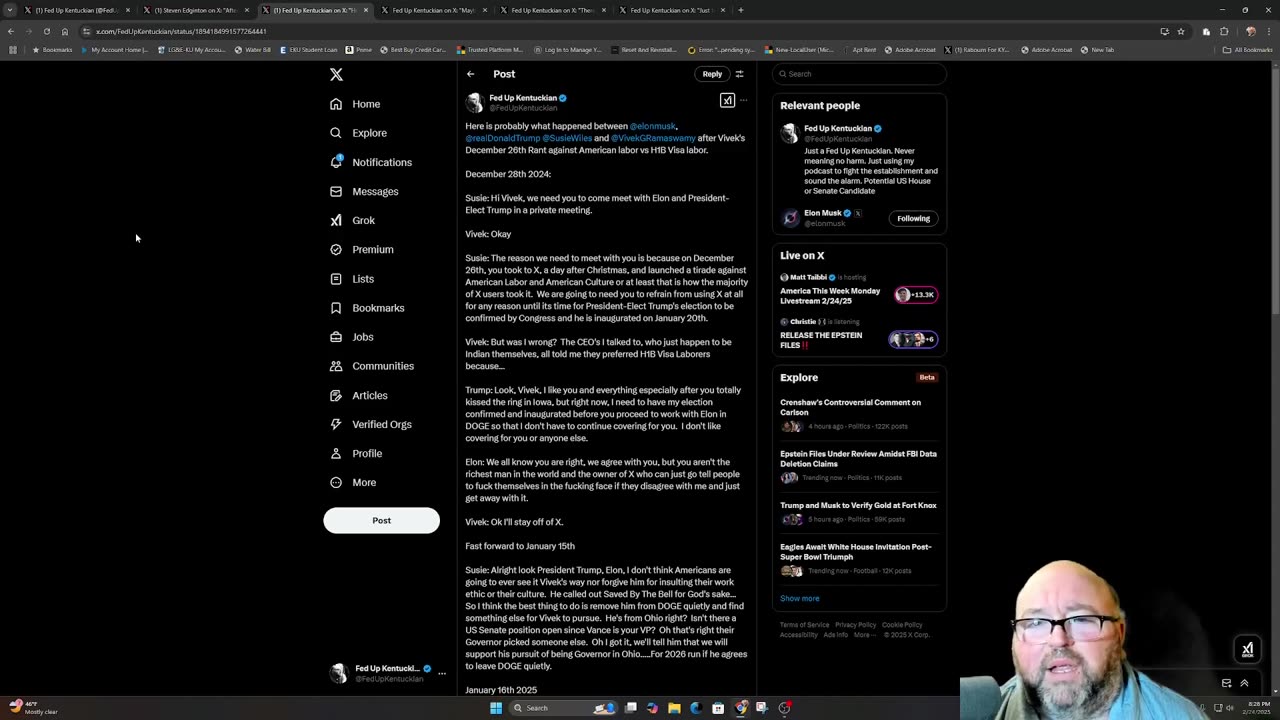The image size is (1280, 720).
Task: Click the Windows taskbar search box
Action: pyautogui.click(x=565, y=708)
